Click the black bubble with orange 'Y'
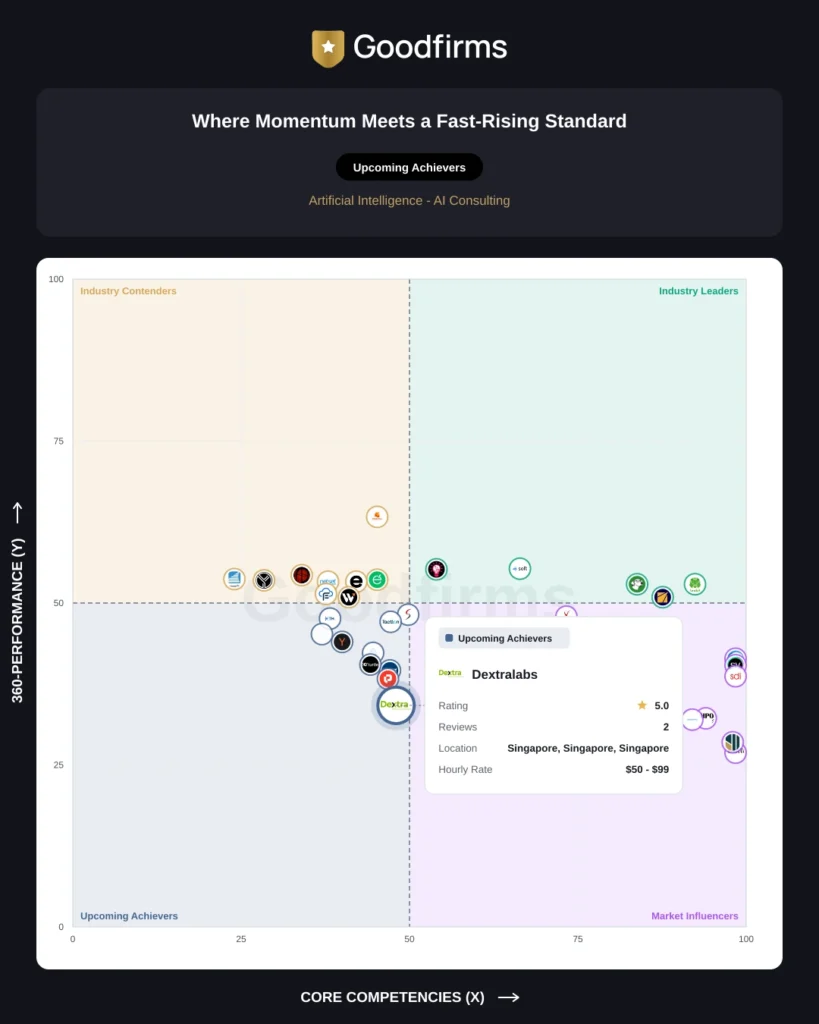Screen dimensions: 819x1024 pyautogui.click(x=342, y=642)
